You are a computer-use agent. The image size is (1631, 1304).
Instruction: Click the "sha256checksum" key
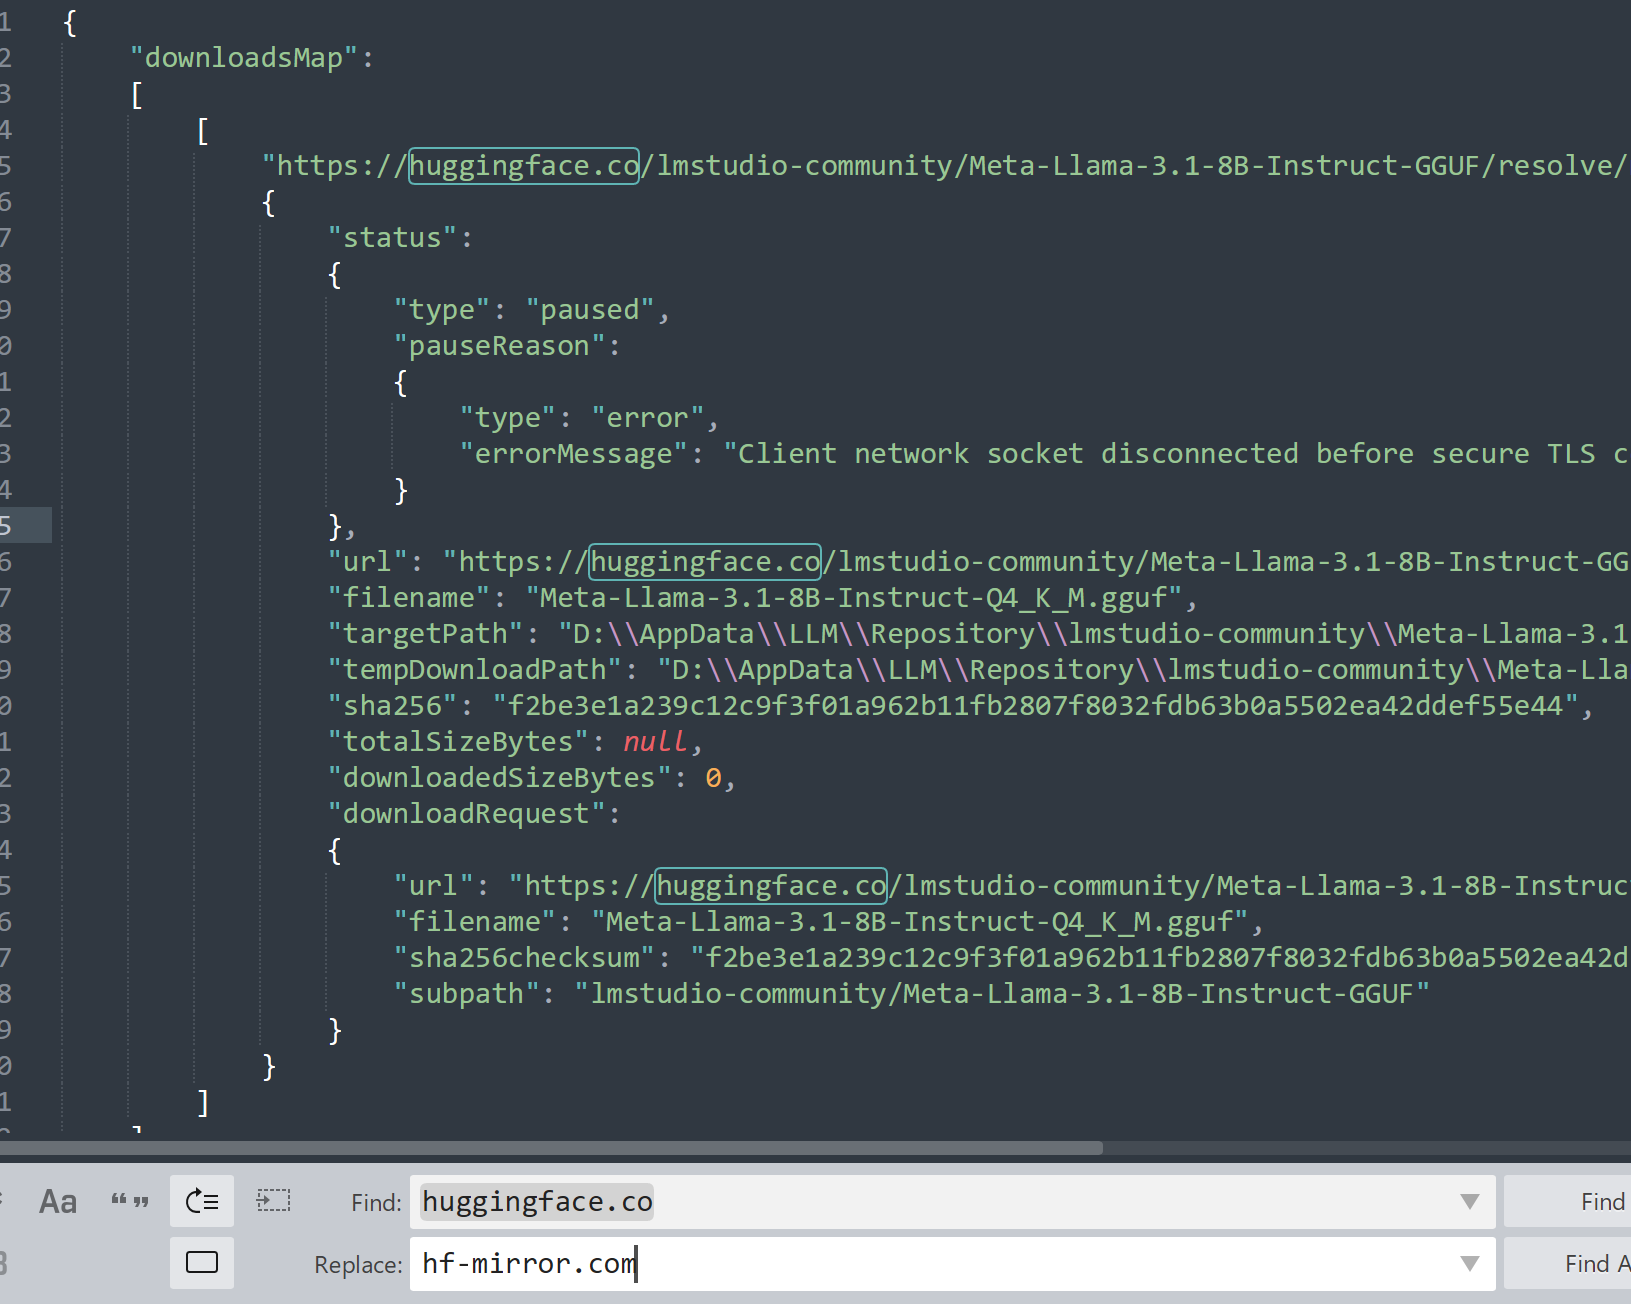525,958
